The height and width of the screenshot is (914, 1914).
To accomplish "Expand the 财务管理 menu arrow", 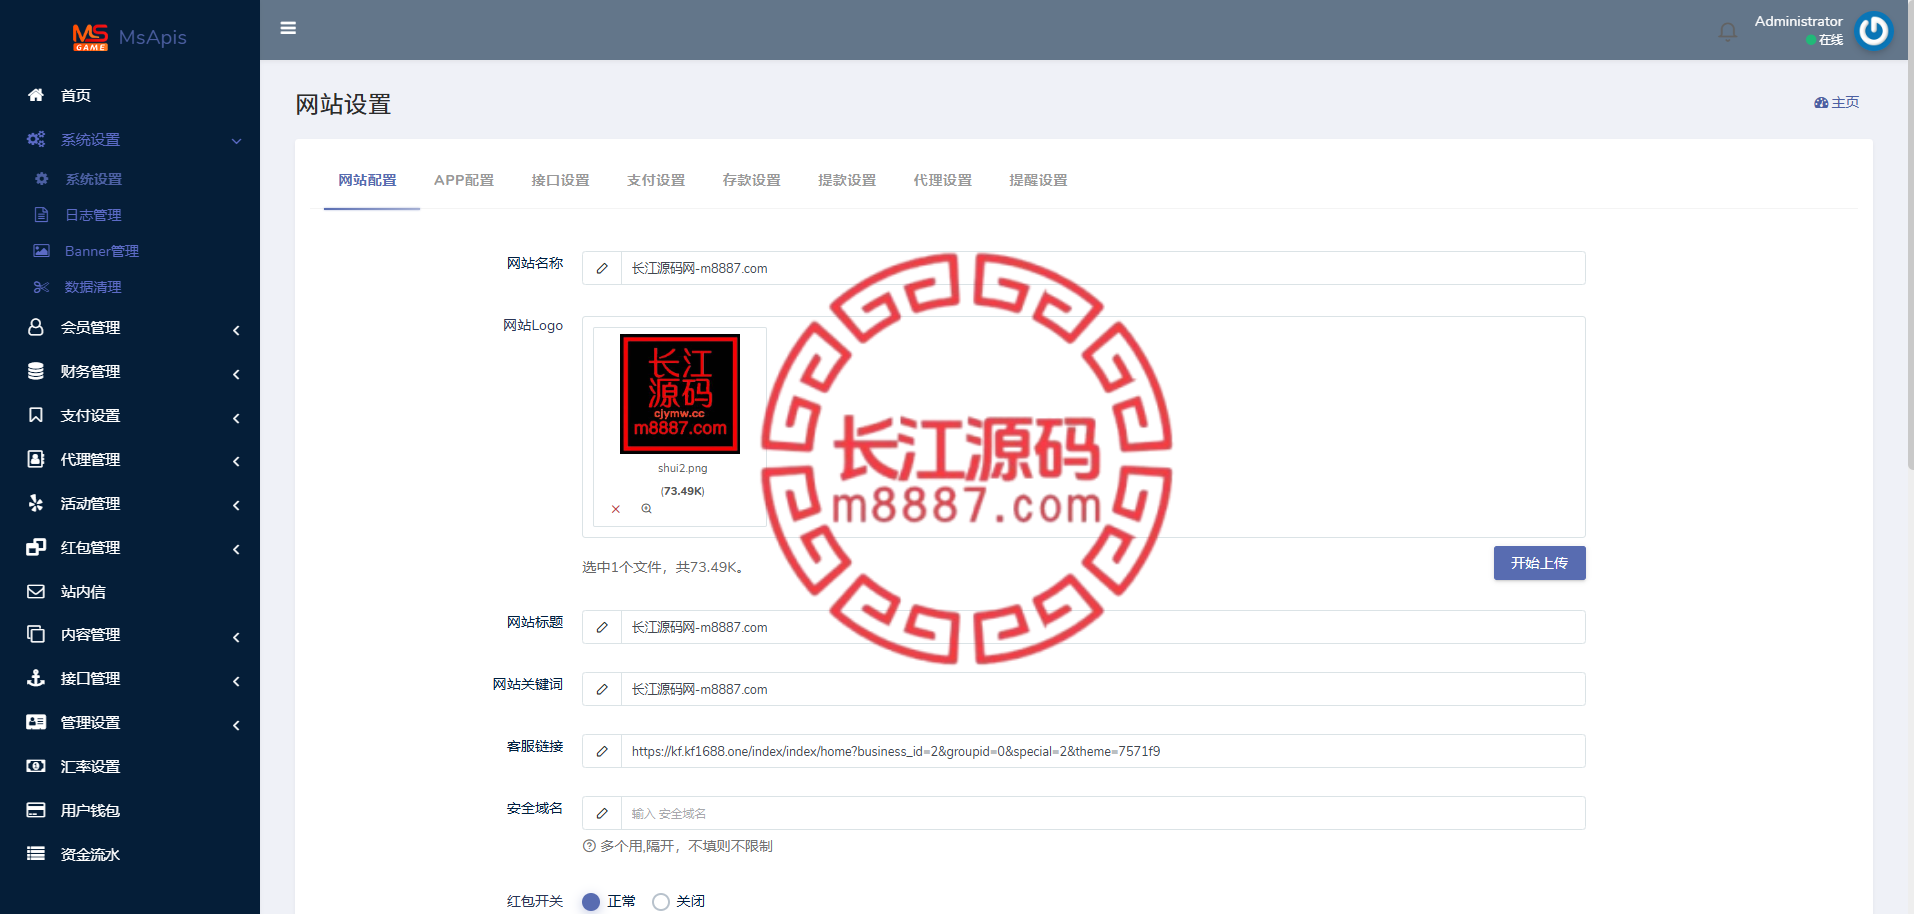I will point(237,374).
